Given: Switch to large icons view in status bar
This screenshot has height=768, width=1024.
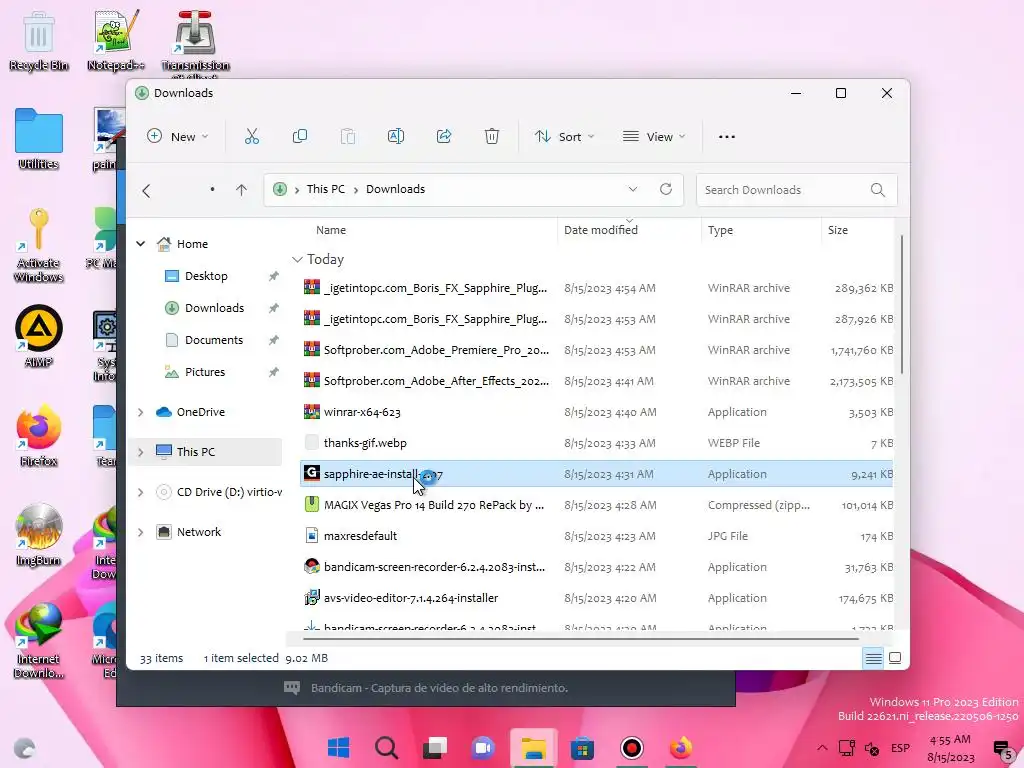Looking at the screenshot, I should [x=895, y=658].
